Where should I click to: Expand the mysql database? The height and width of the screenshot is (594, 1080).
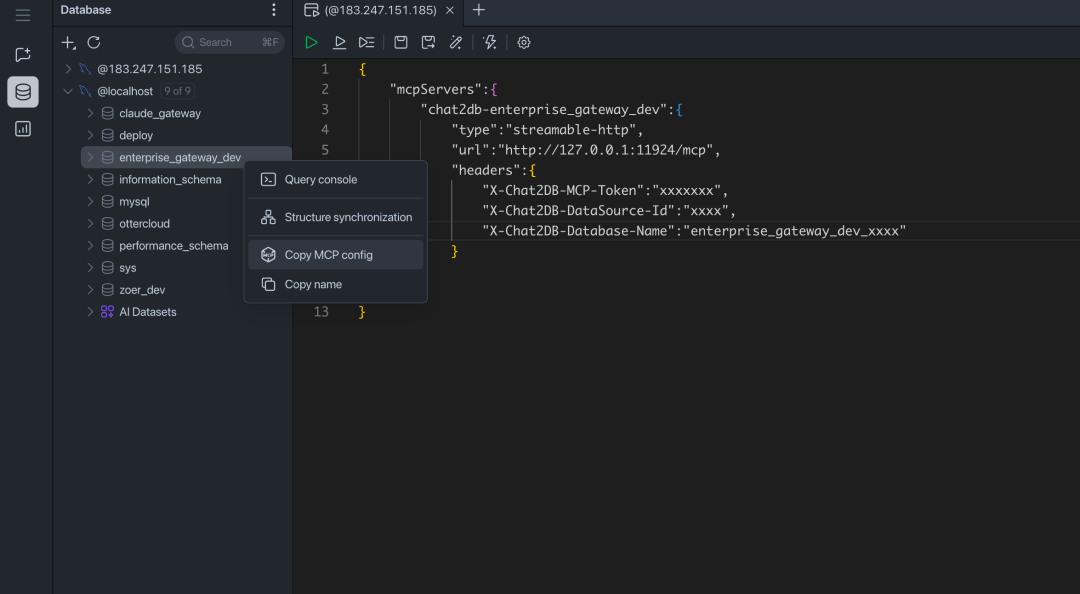click(90, 201)
